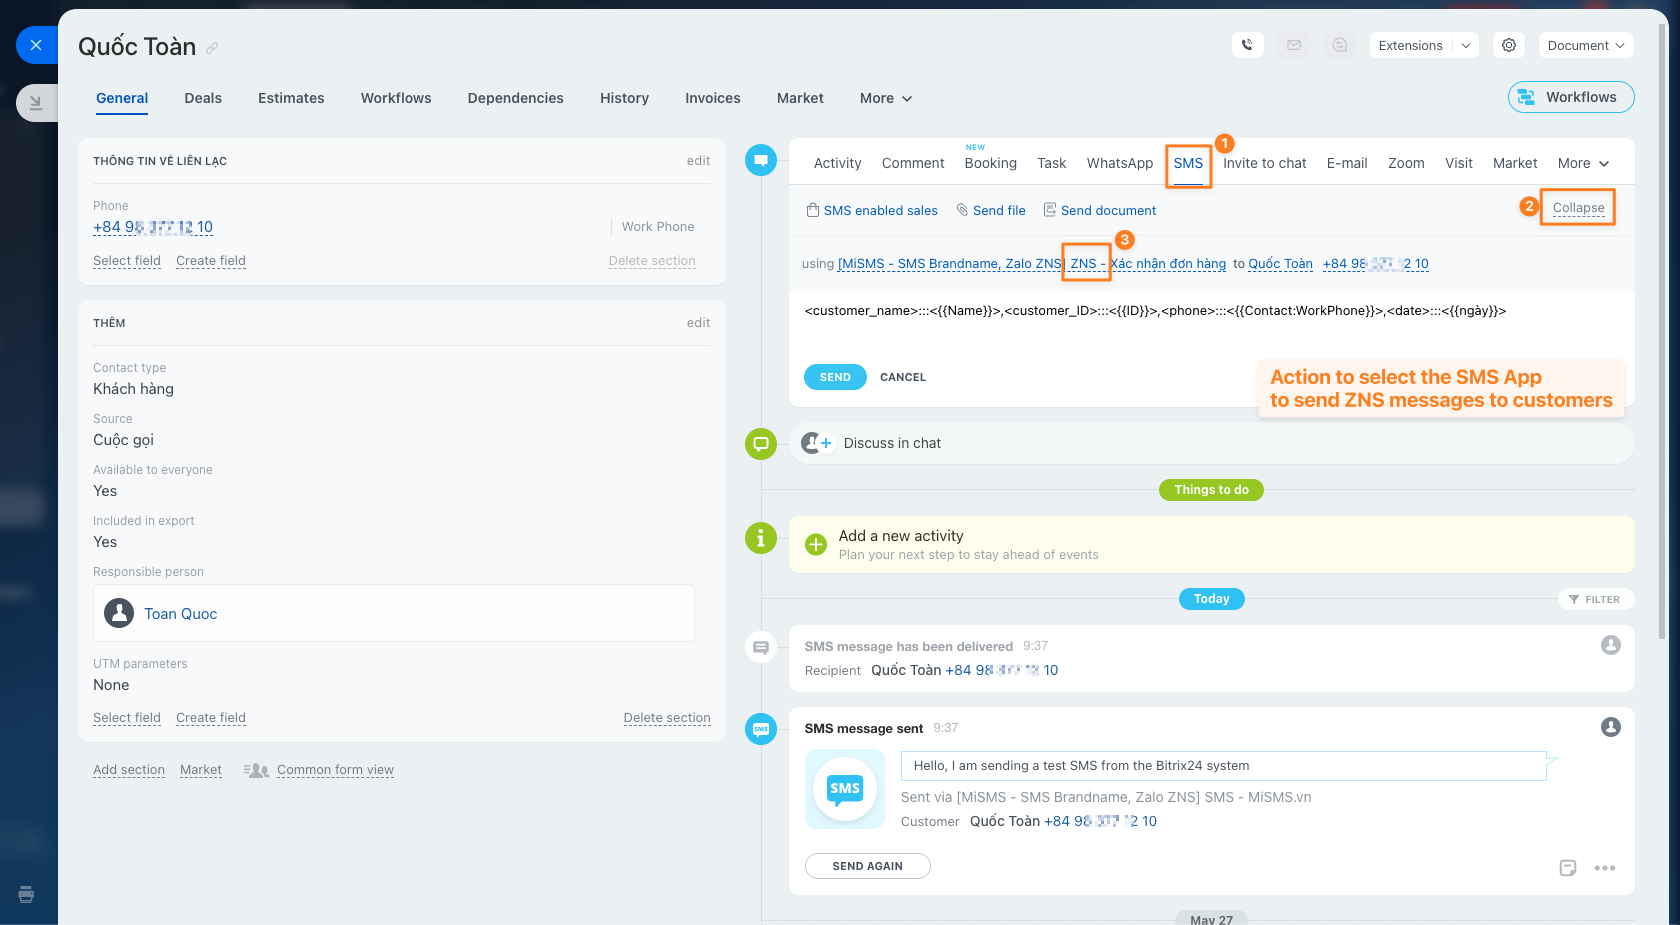Open the three-dots menu on sent SMS

tap(1605, 868)
